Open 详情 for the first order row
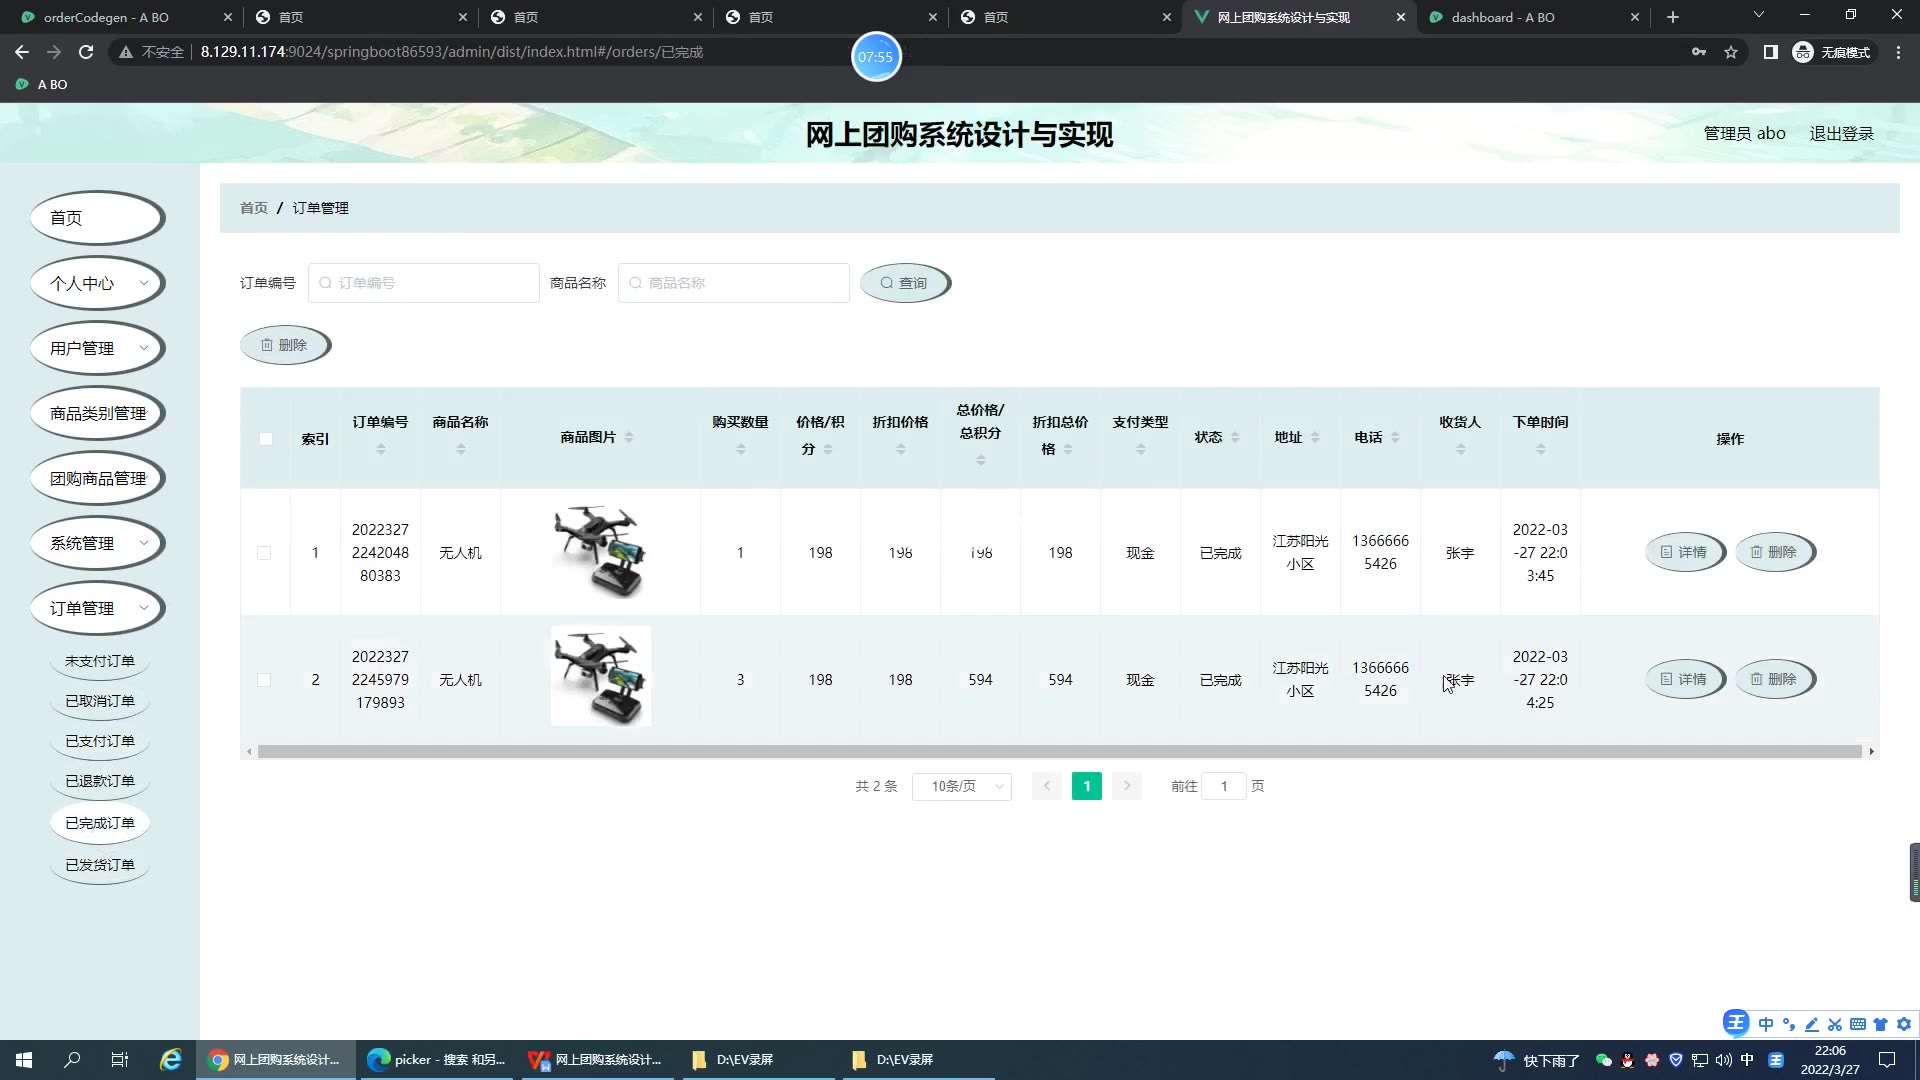 [1684, 552]
